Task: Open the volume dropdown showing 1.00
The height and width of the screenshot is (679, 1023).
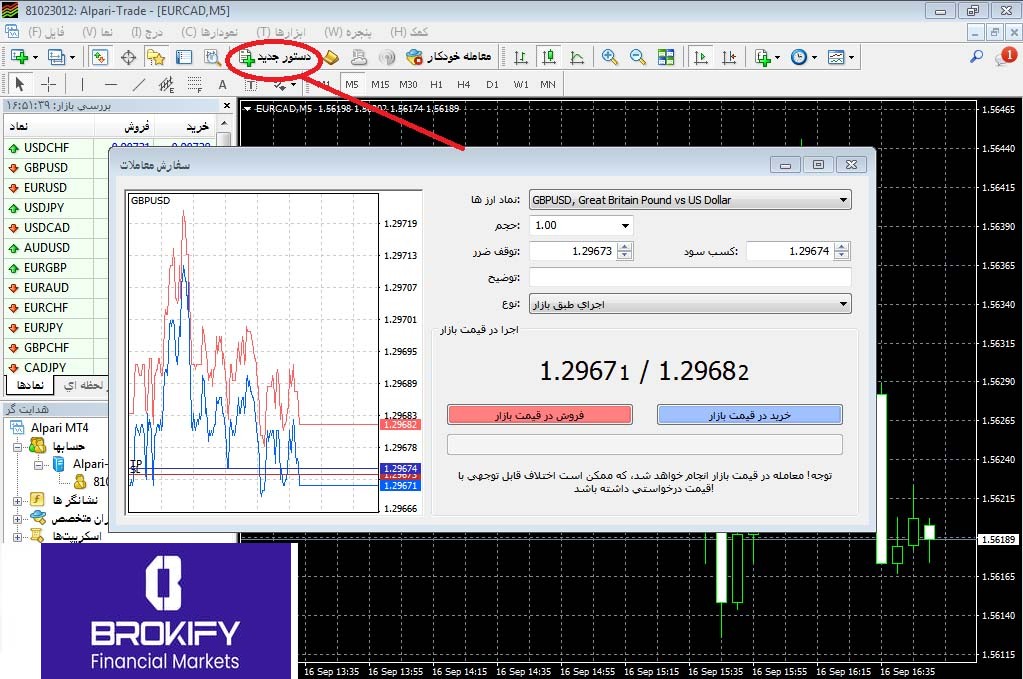Action: tap(626, 226)
